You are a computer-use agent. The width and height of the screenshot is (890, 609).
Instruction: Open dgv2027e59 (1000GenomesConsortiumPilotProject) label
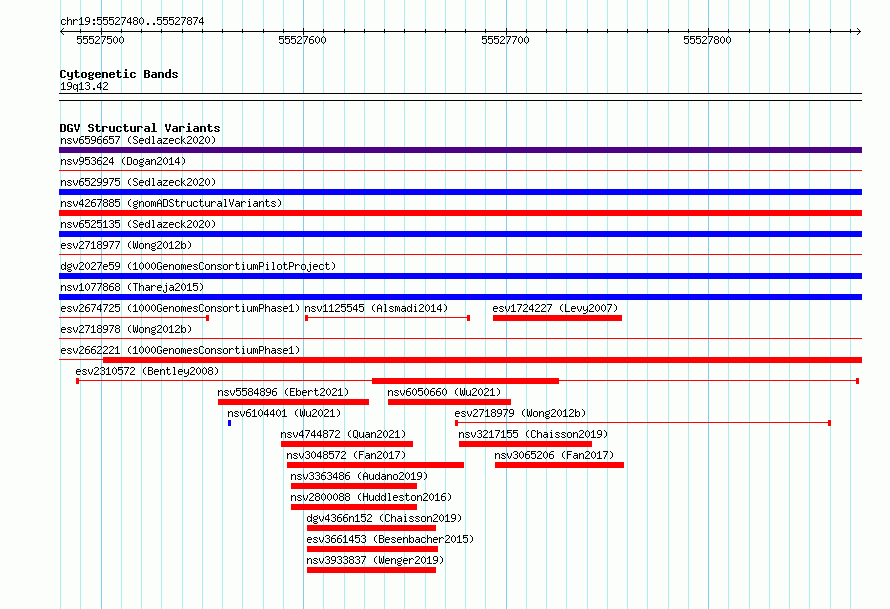click(198, 266)
